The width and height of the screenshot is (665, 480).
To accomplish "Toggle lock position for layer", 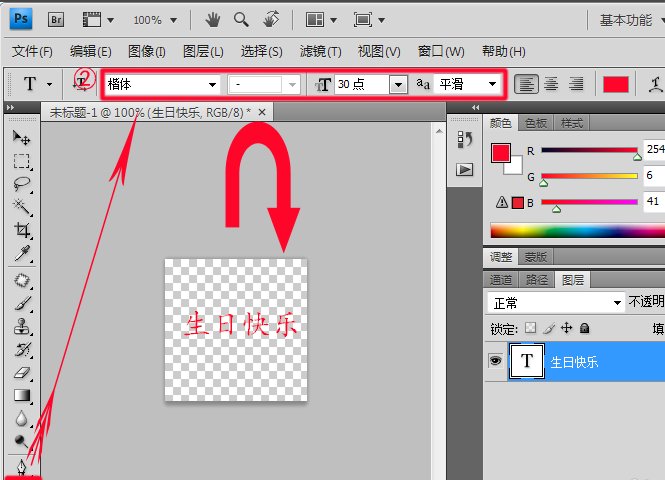I will pos(567,328).
